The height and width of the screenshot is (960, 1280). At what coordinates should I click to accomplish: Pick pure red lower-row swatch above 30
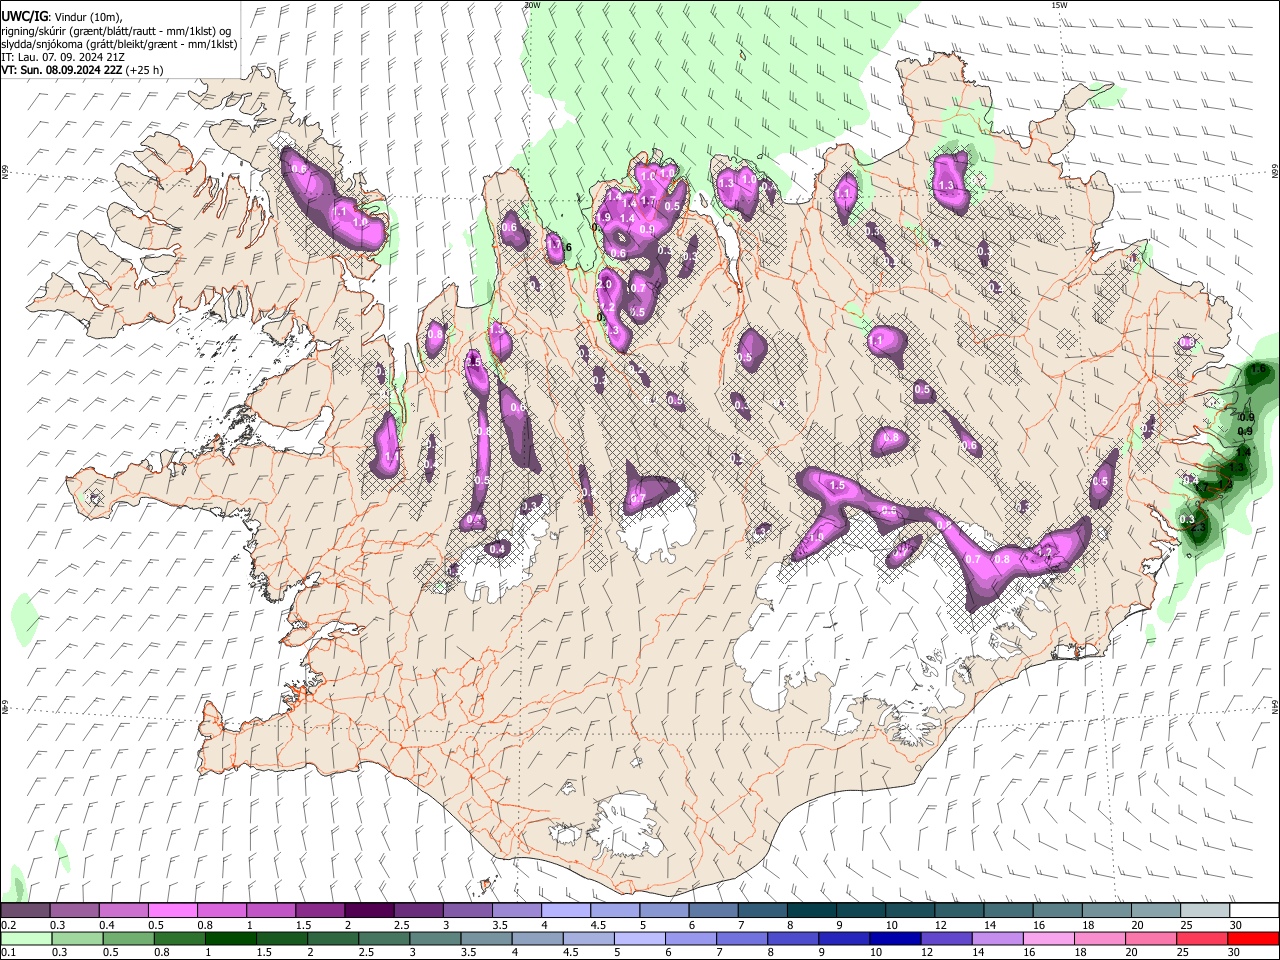point(1254,938)
